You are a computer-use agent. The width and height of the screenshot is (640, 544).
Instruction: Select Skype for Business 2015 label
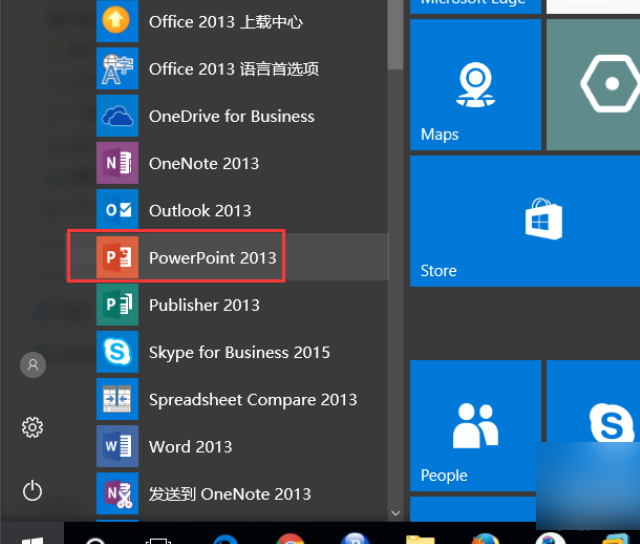[239, 353]
